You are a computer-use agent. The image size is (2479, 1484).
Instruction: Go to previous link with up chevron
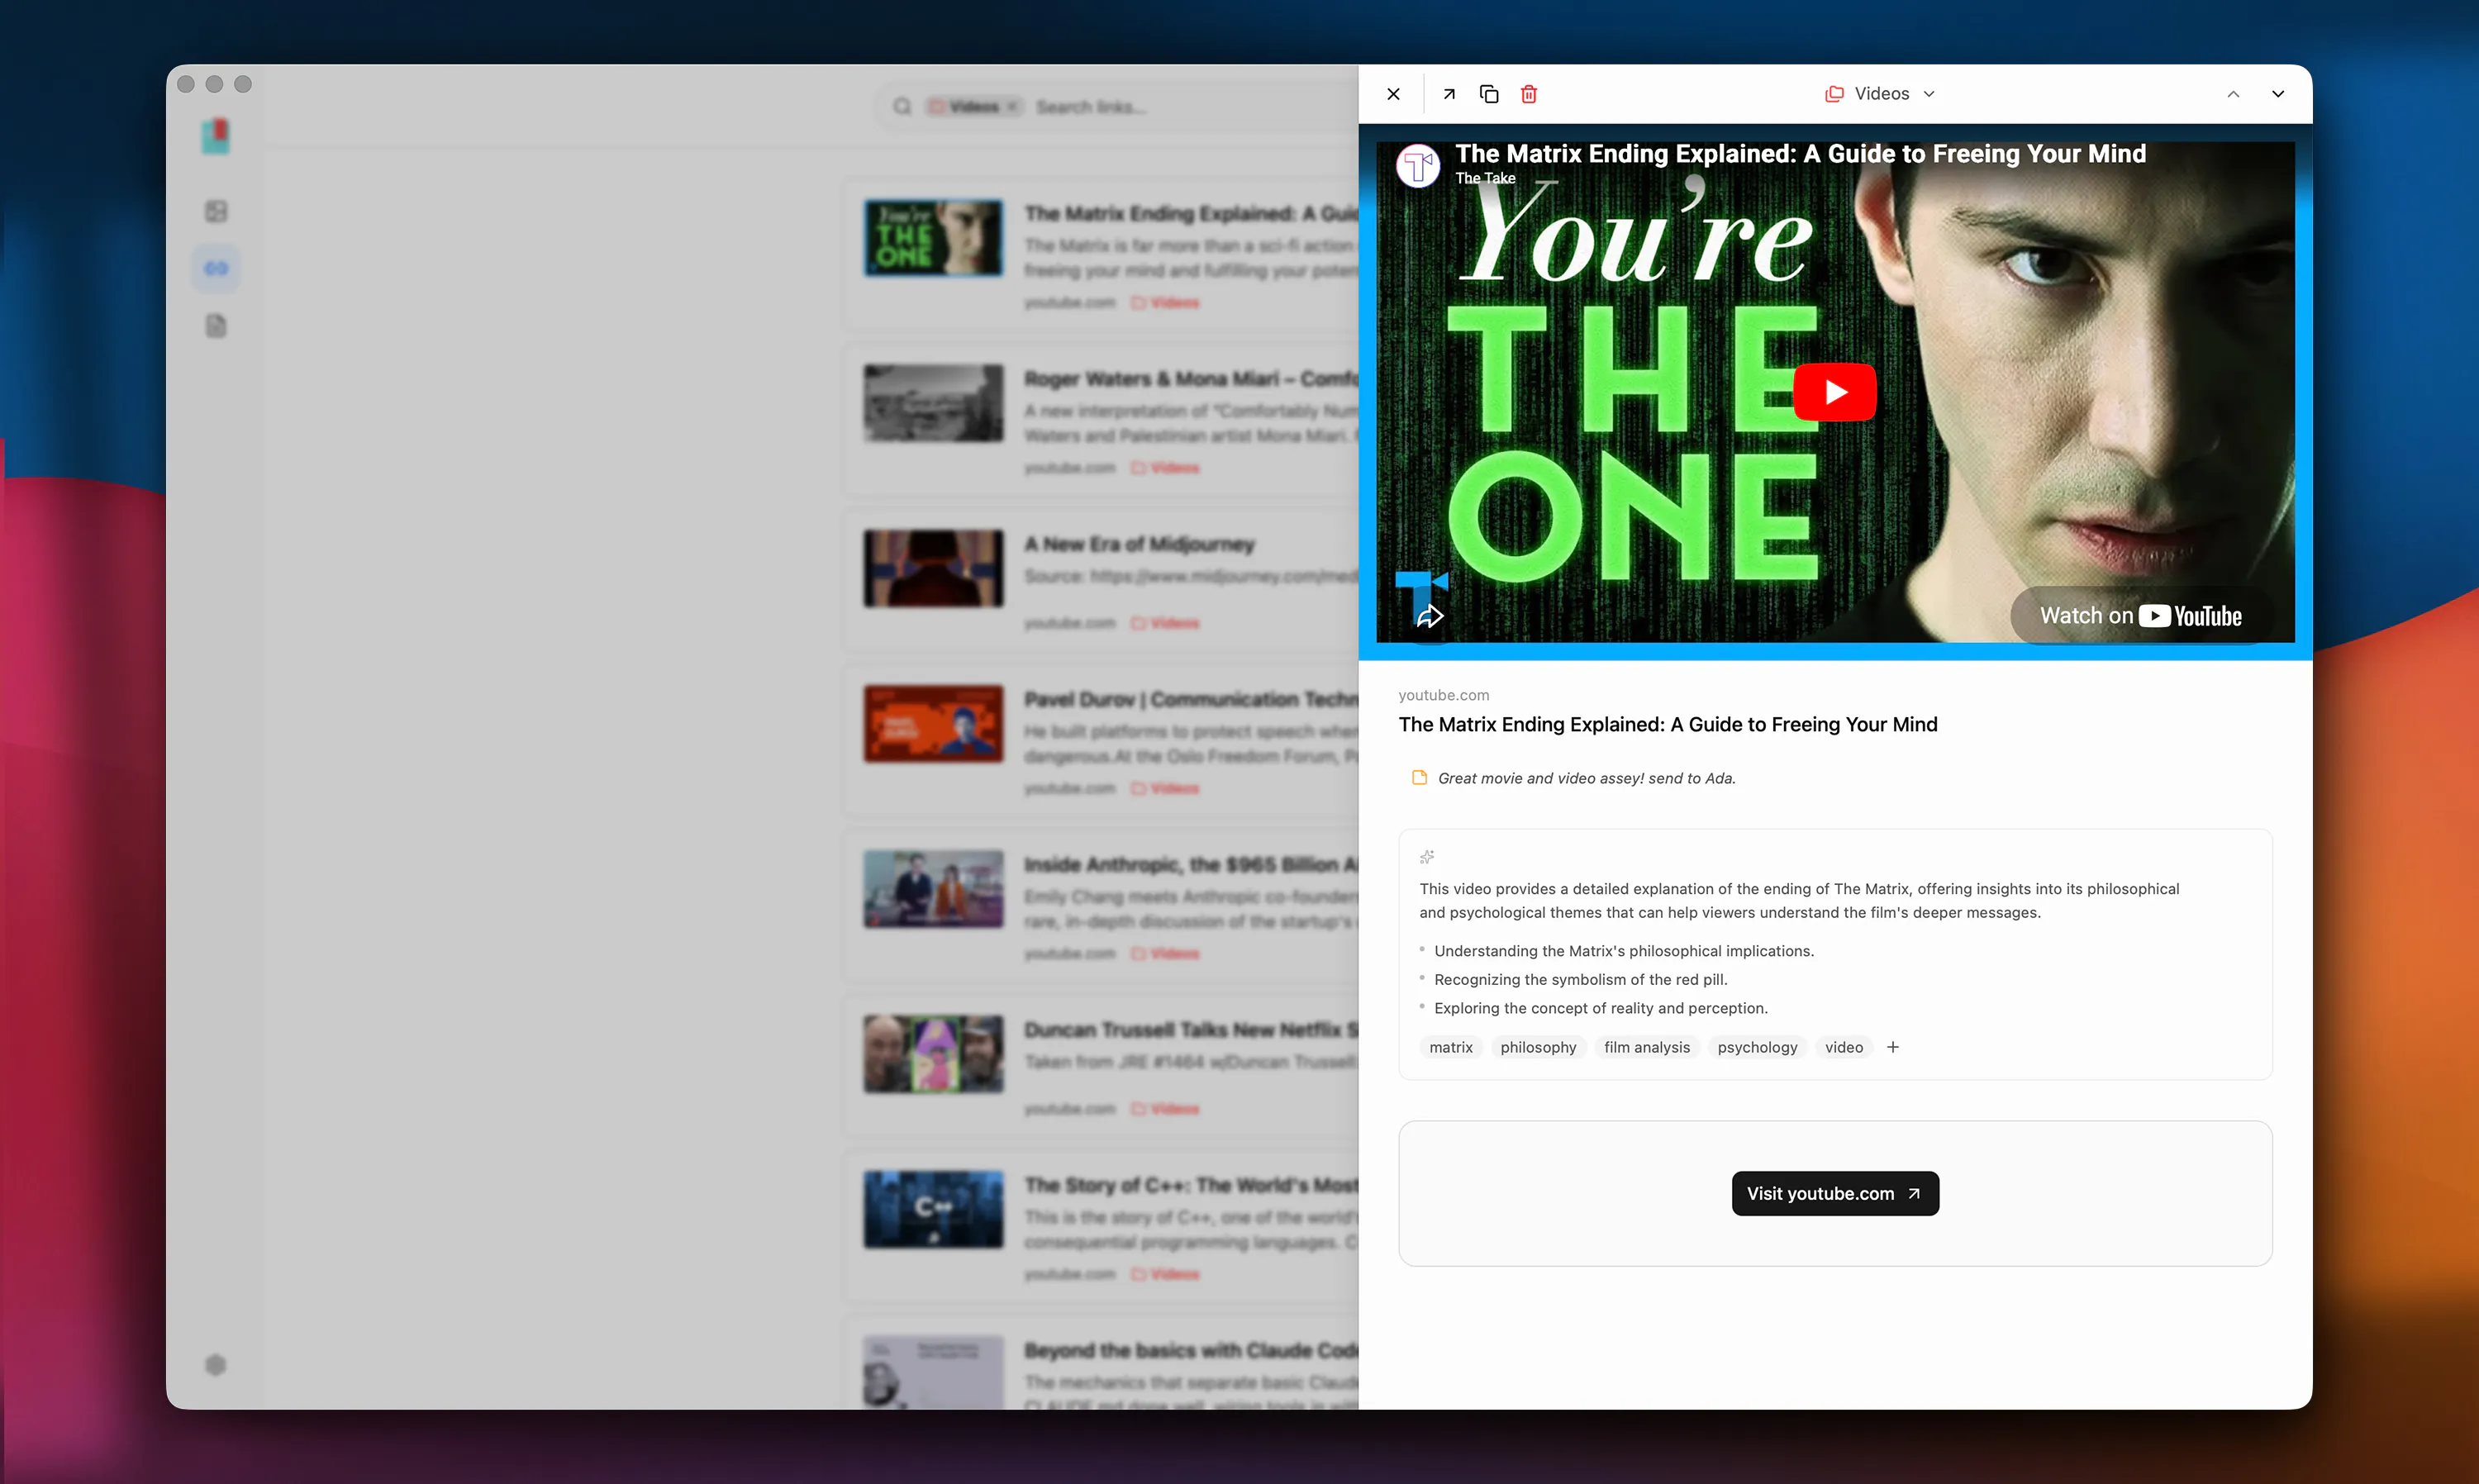coord(2233,94)
